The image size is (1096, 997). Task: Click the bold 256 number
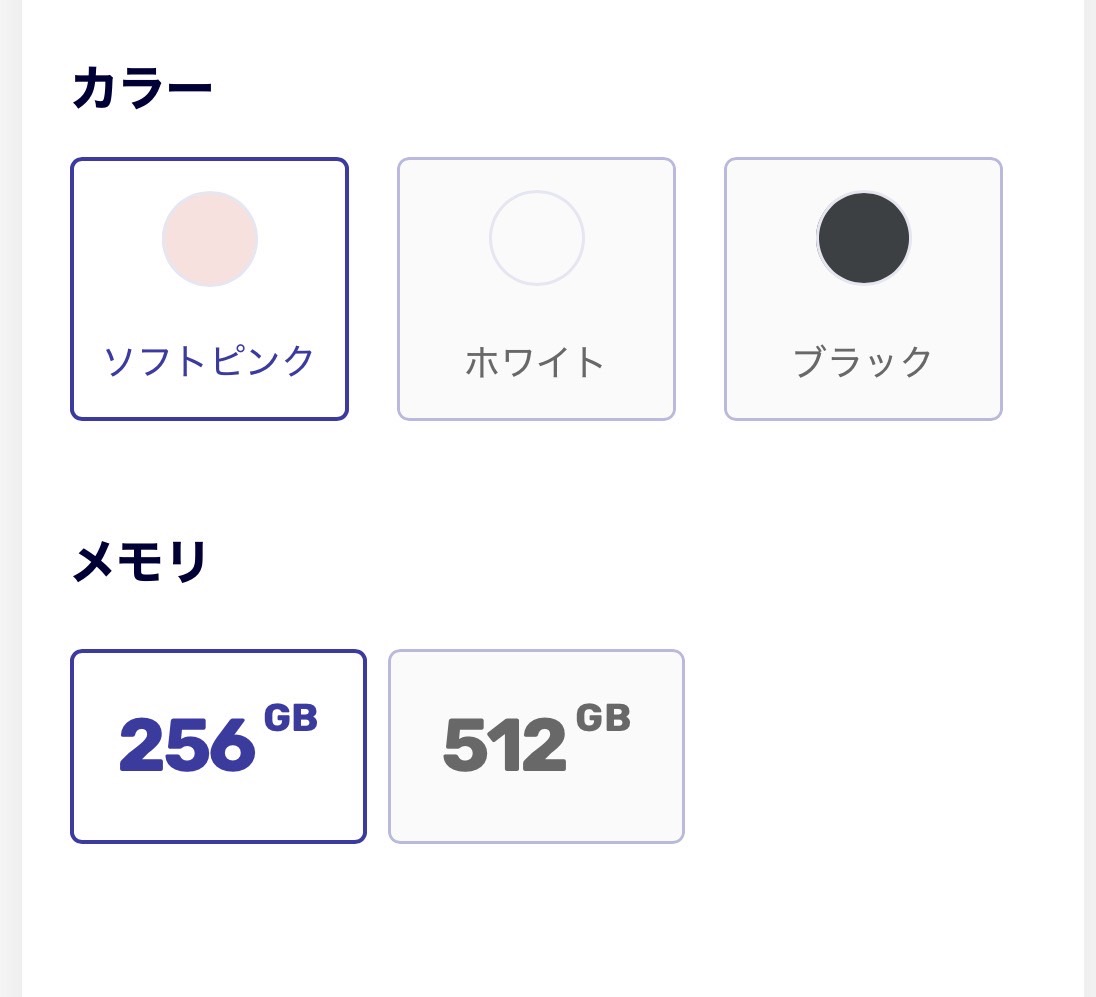click(x=187, y=746)
